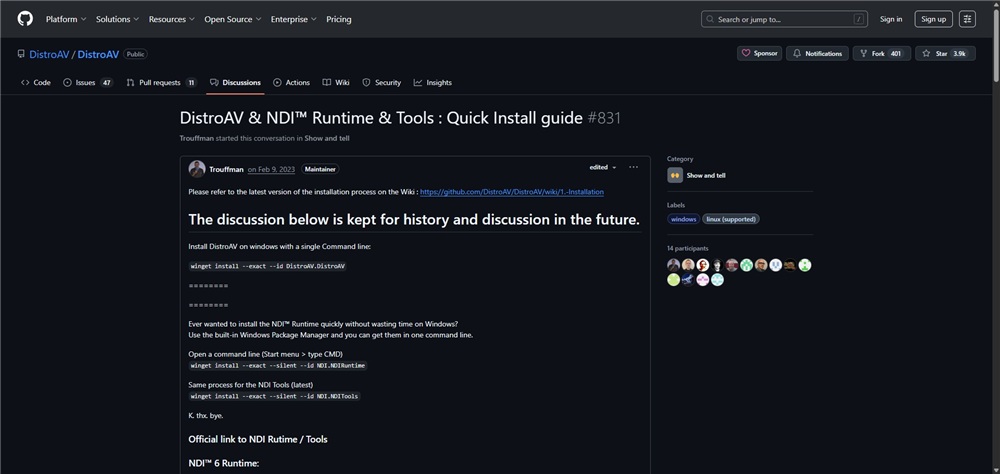Filter by the linux (supported) label
This screenshot has width=1000, height=474.
point(731,219)
